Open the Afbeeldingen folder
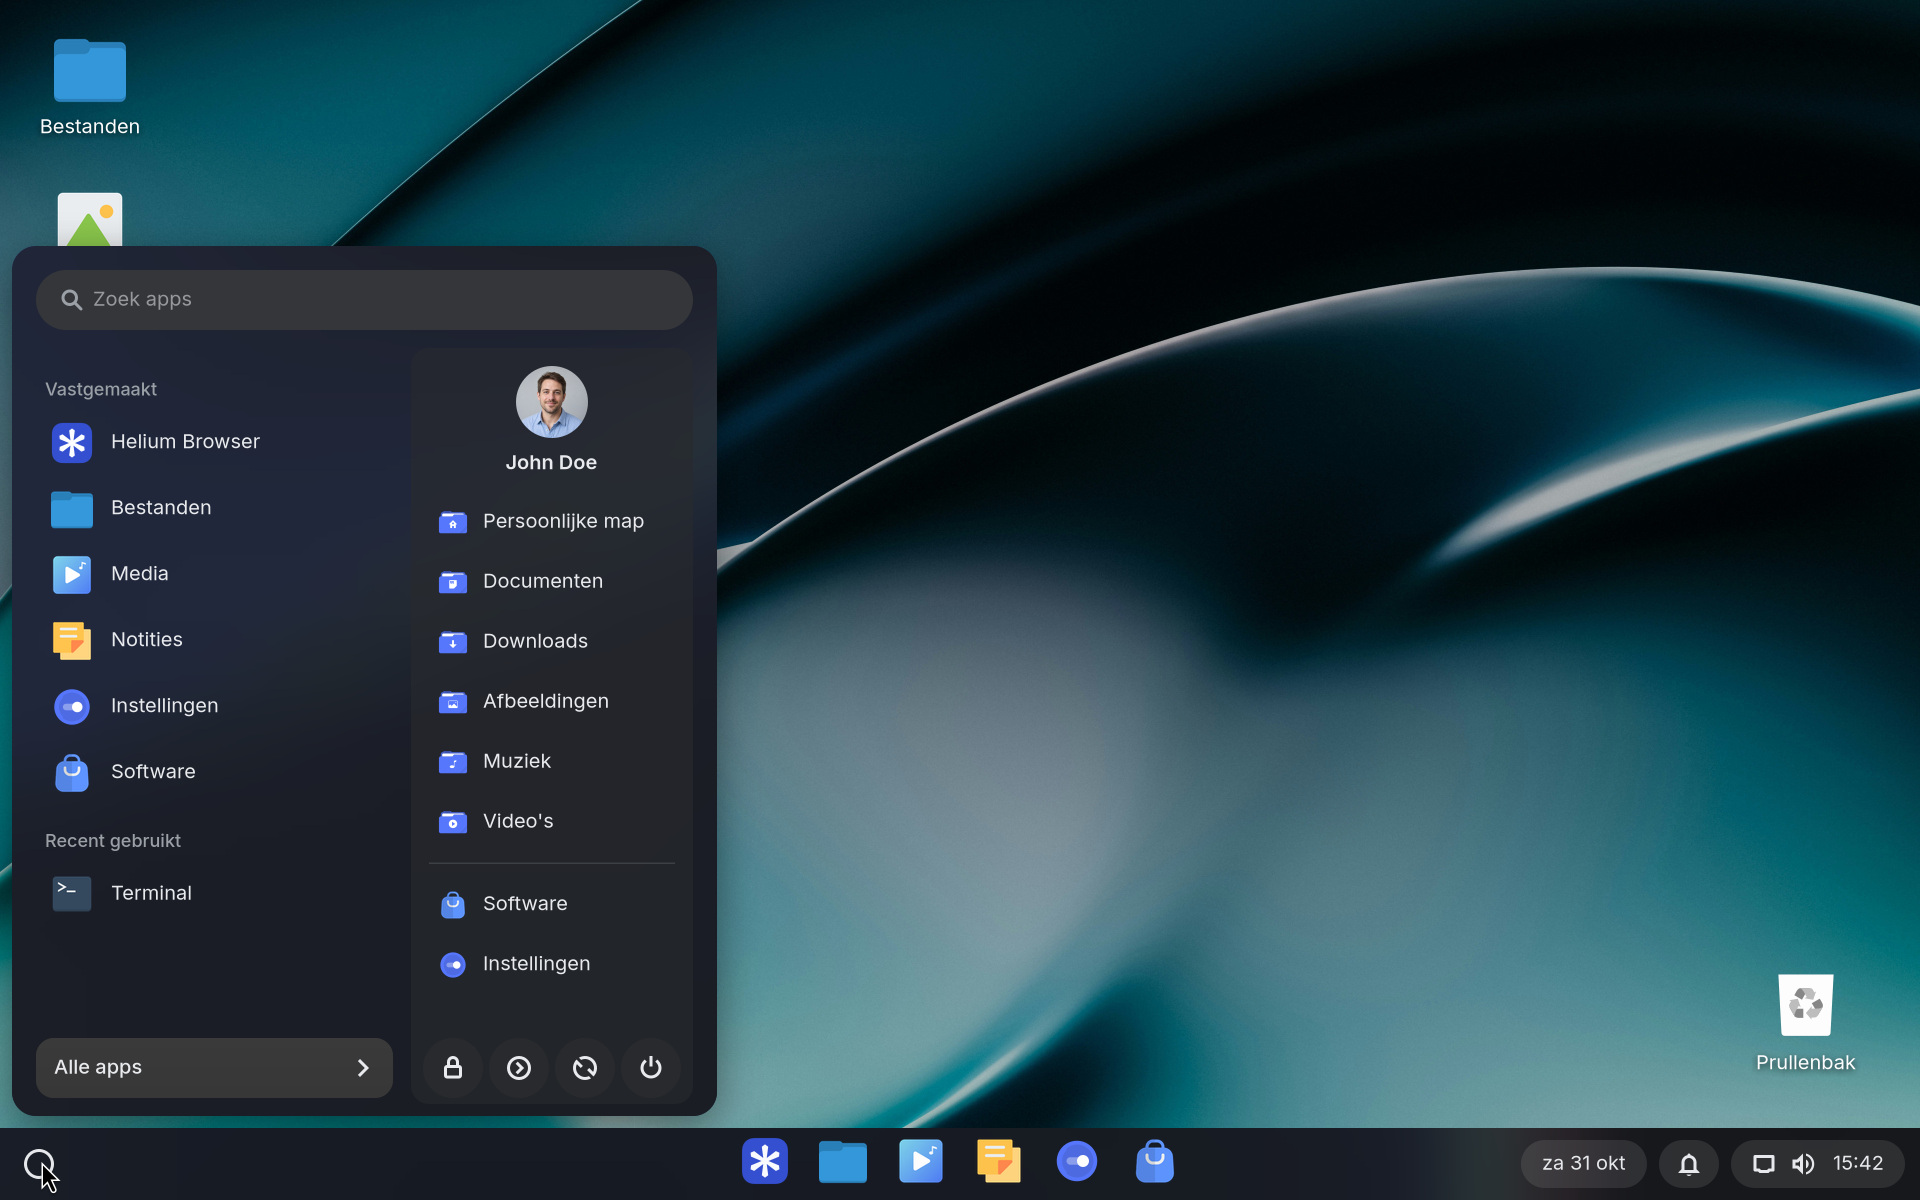The image size is (1920, 1200). [552, 701]
